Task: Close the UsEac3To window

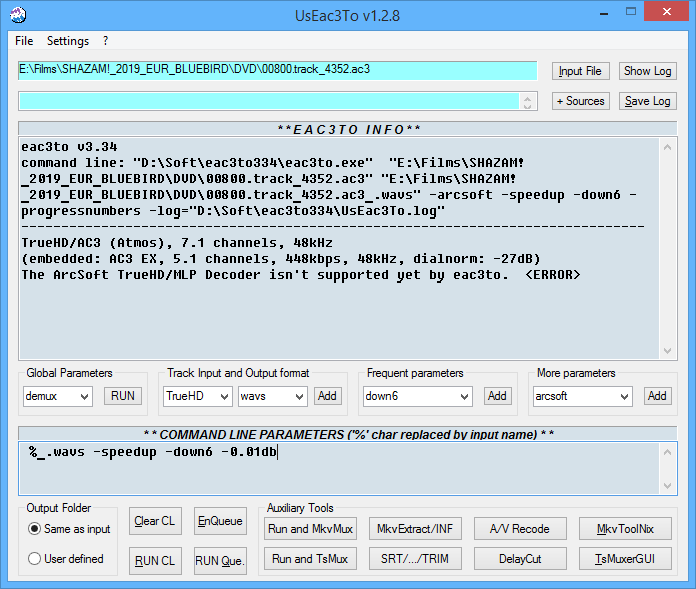Action: pyautogui.click(x=667, y=11)
